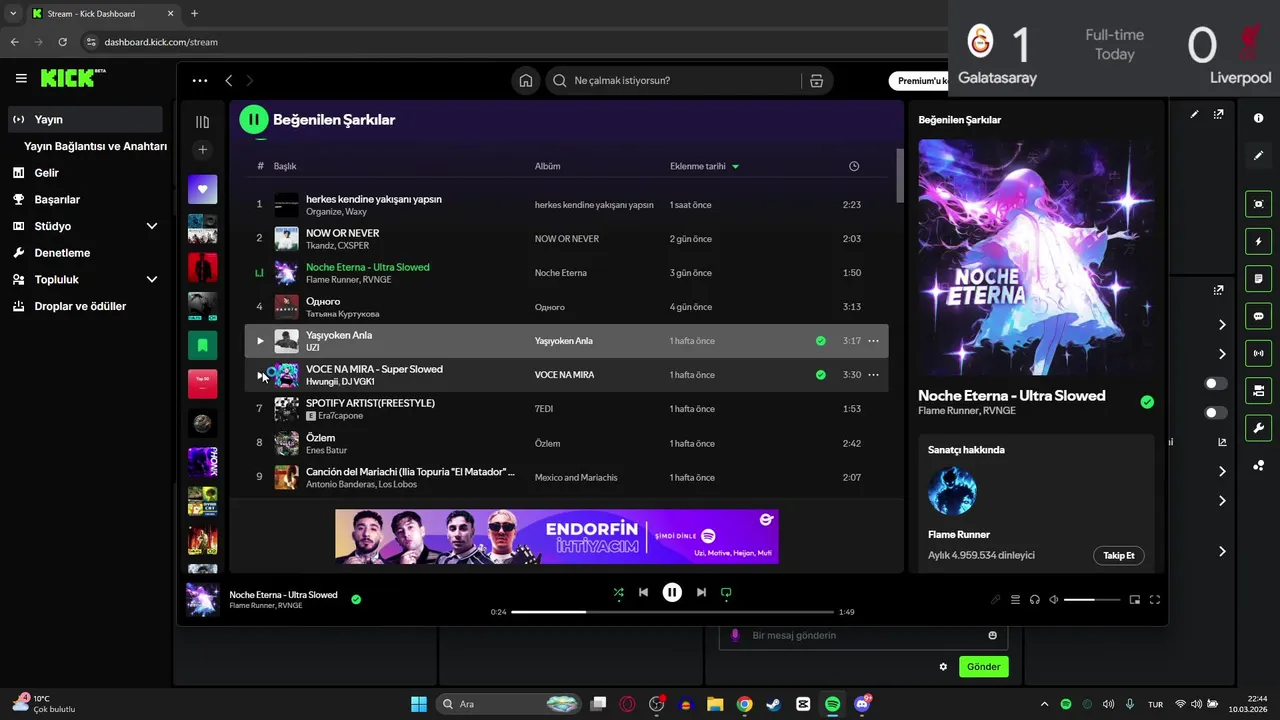Open the Kick hamburger menu
Viewport: 1280px width, 720px height.
pyautogui.click(x=21, y=78)
